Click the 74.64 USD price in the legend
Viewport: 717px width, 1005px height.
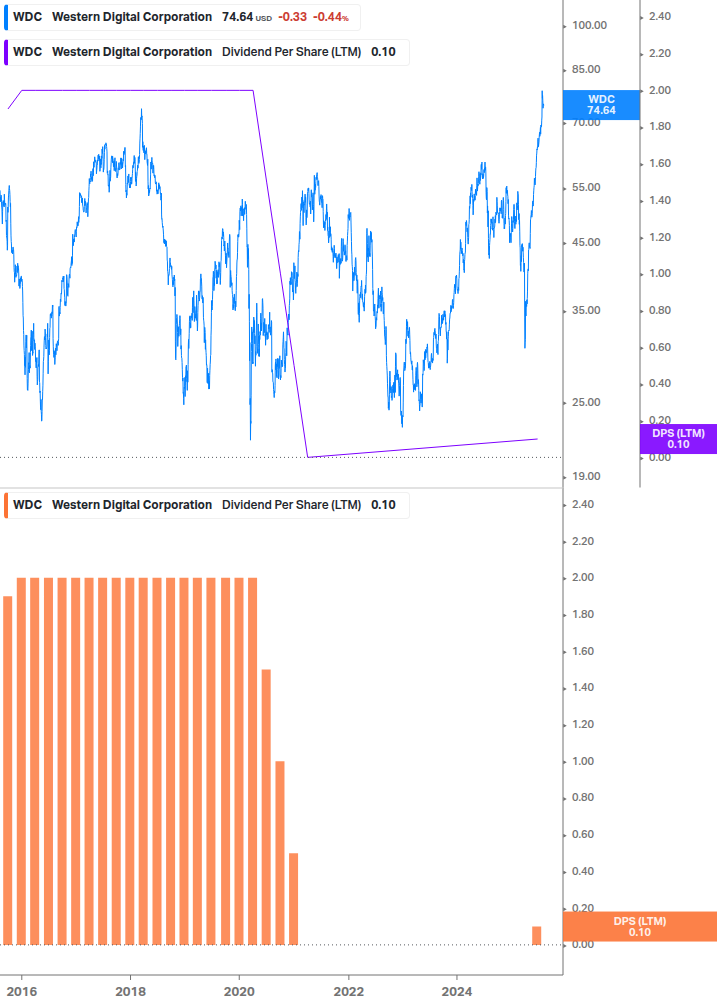(x=247, y=17)
